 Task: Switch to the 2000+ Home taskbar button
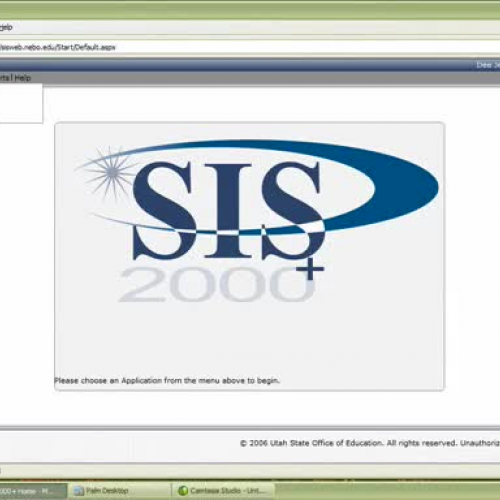click(x=33, y=491)
